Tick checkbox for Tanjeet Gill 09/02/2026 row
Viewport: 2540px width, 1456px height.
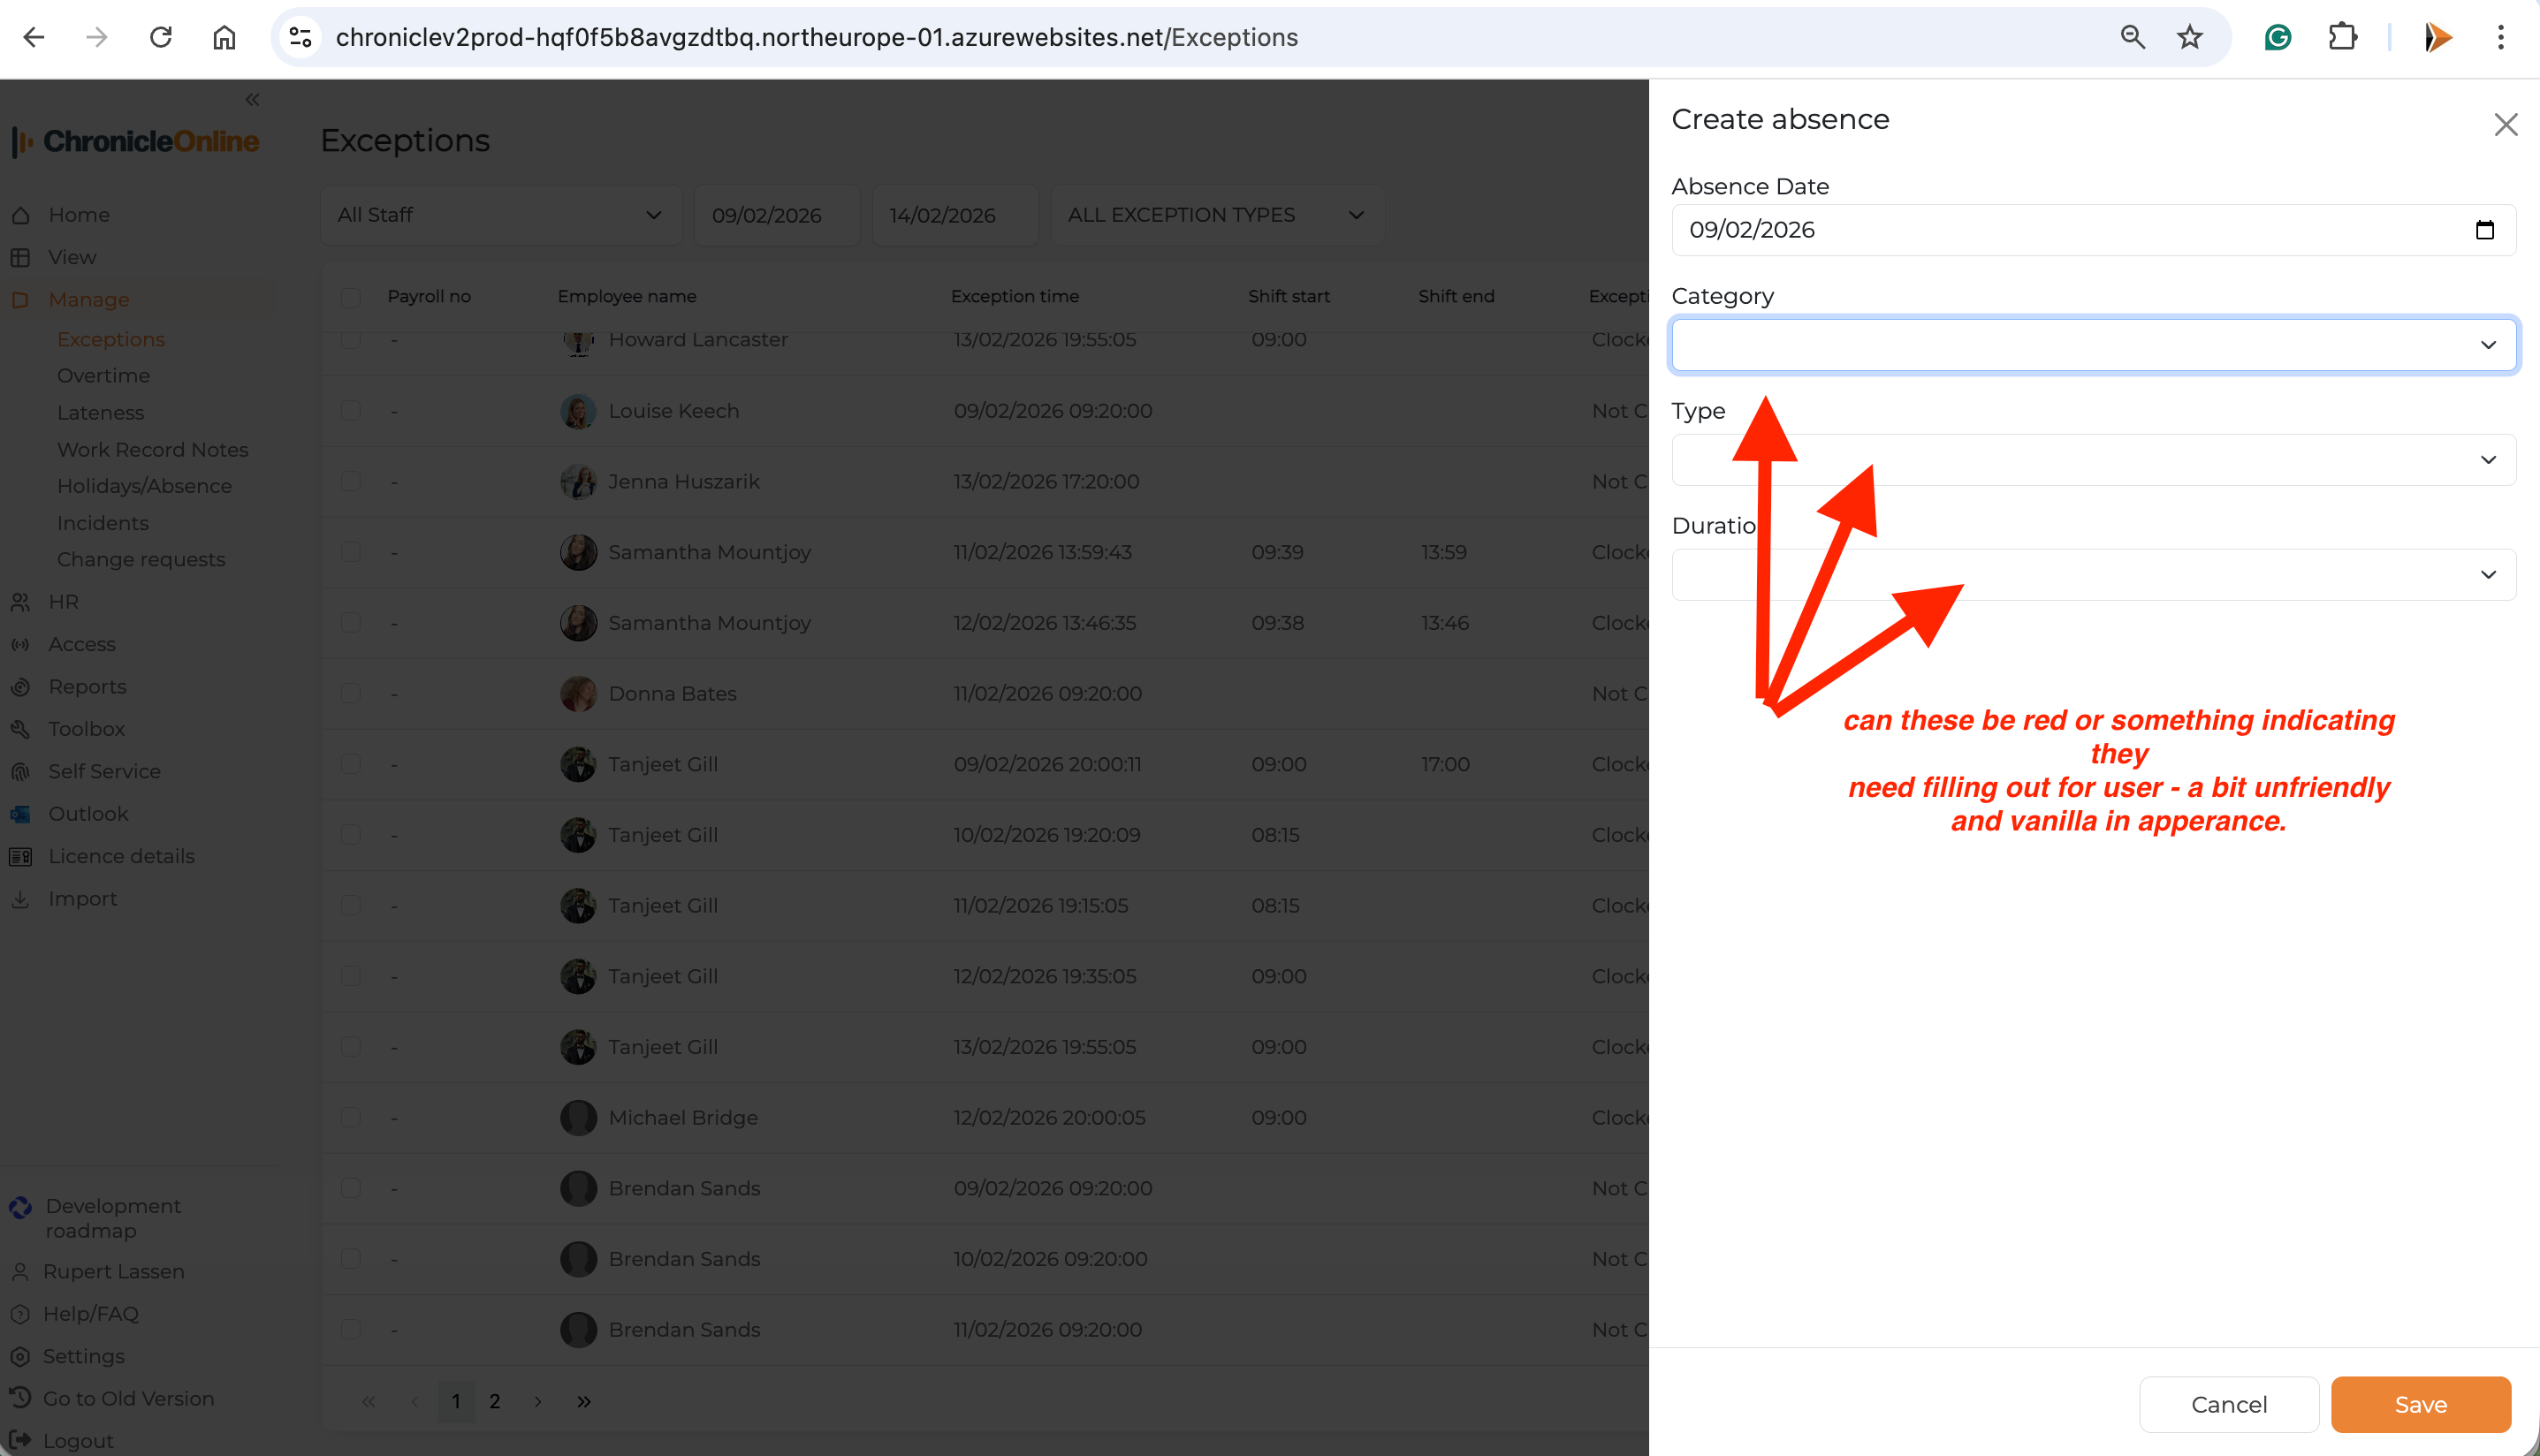tap(350, 764)
